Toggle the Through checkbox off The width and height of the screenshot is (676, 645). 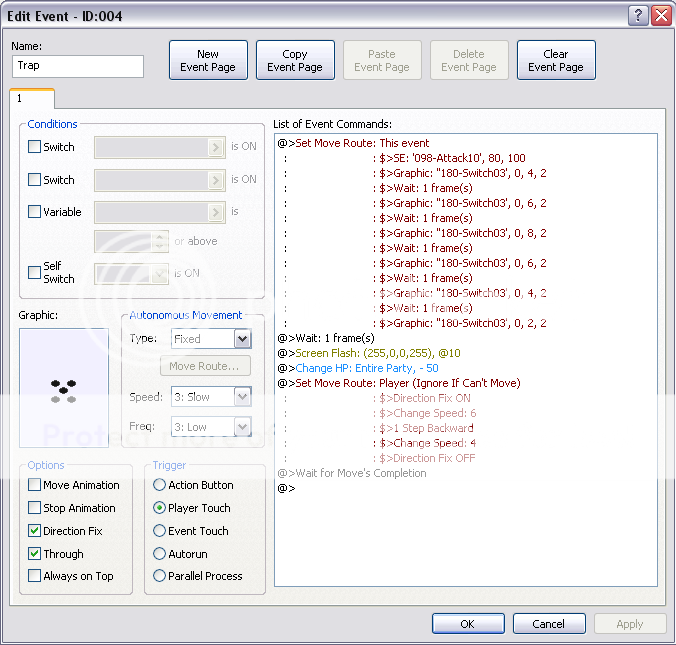[35, 554]
